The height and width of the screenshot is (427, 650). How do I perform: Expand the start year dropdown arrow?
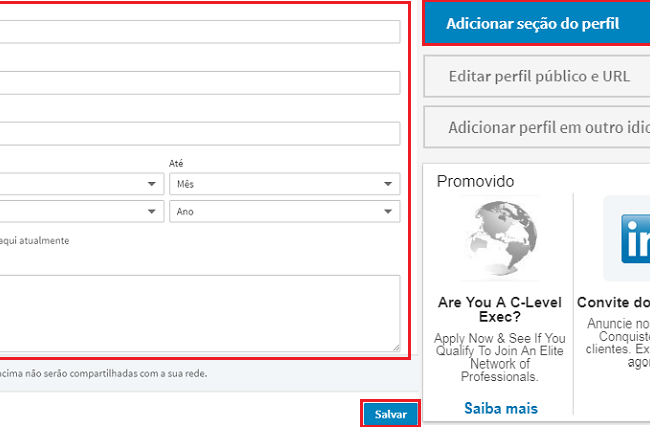point(152,212)
